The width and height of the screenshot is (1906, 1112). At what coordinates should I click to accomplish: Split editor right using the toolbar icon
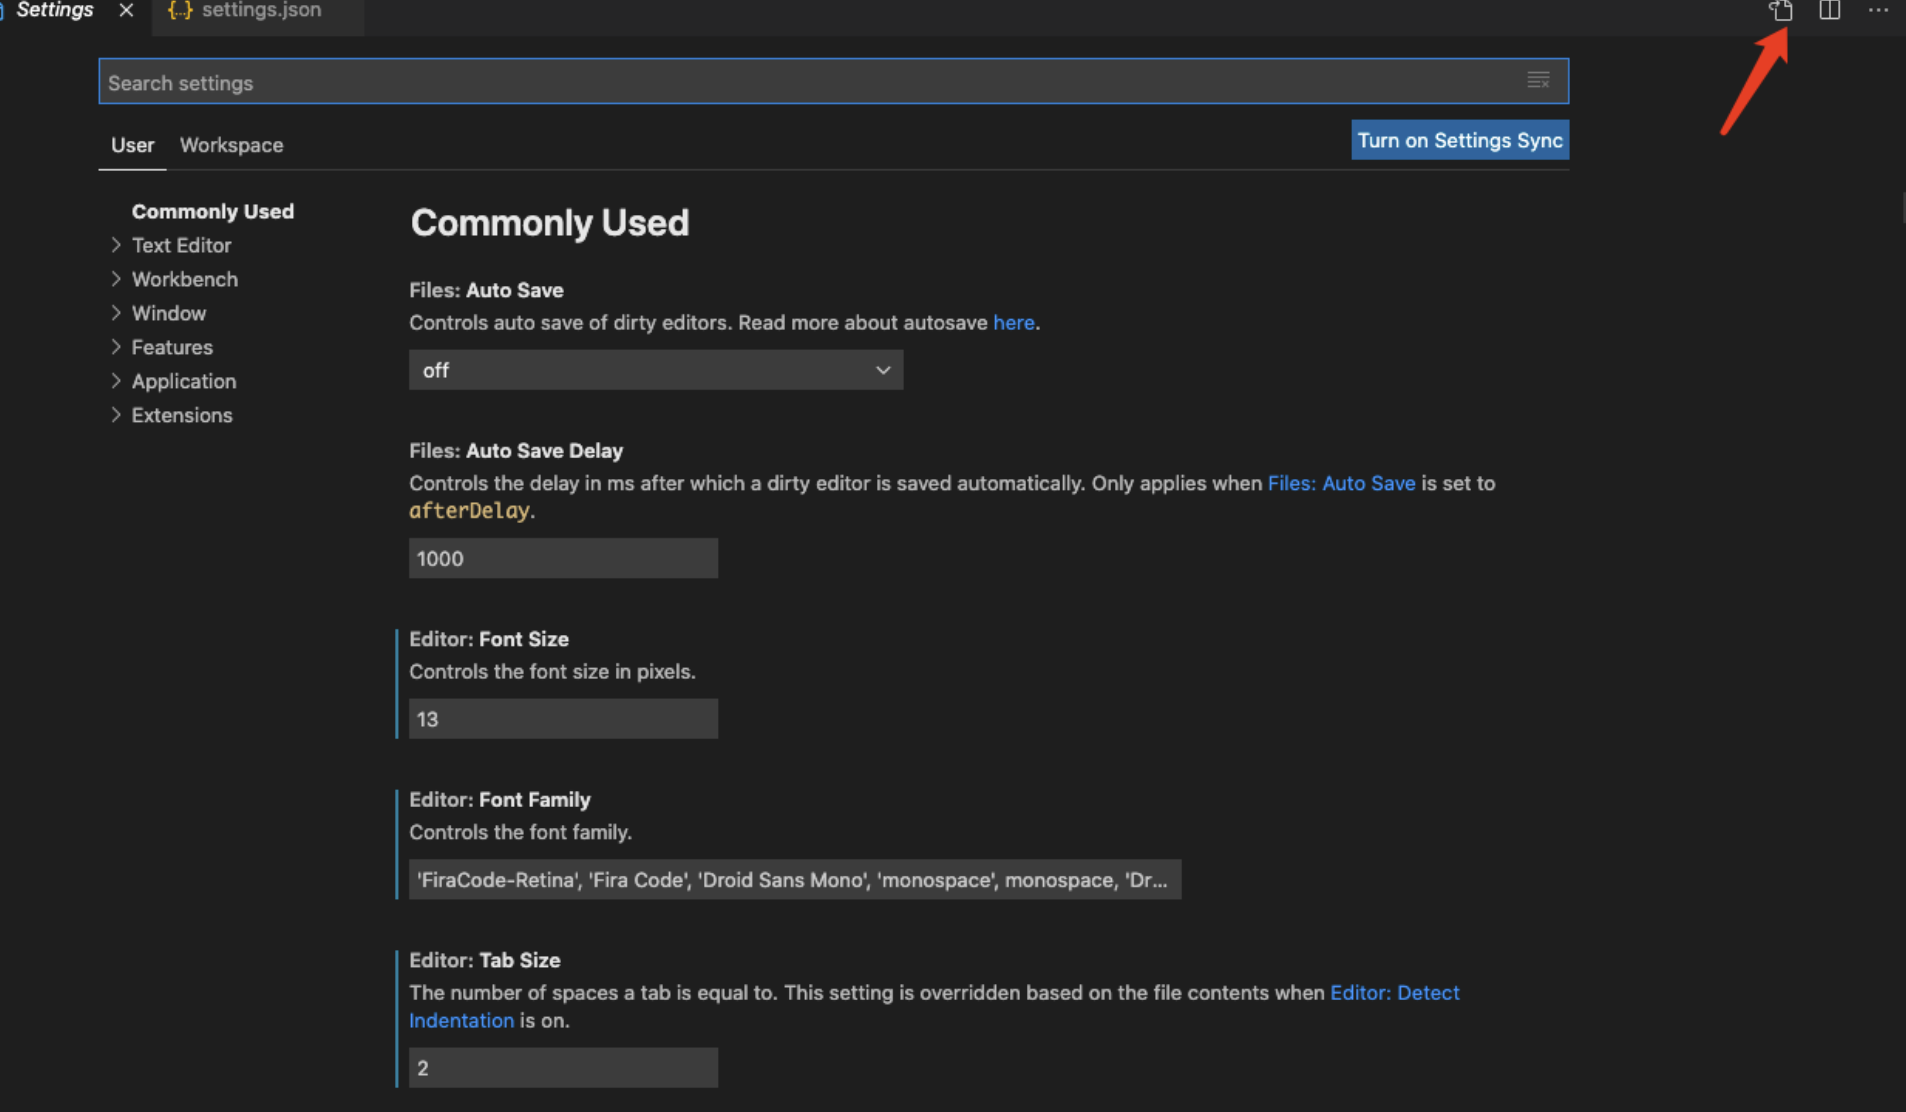[1829, 10]
